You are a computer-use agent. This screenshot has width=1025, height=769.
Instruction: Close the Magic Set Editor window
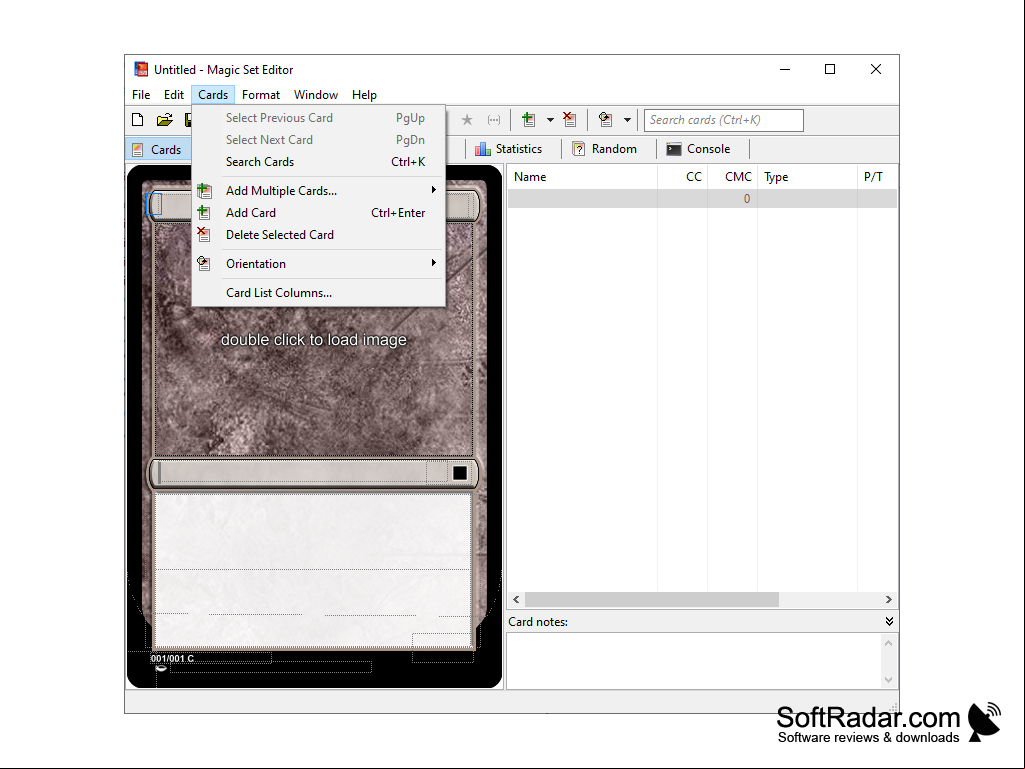[876, 69]
